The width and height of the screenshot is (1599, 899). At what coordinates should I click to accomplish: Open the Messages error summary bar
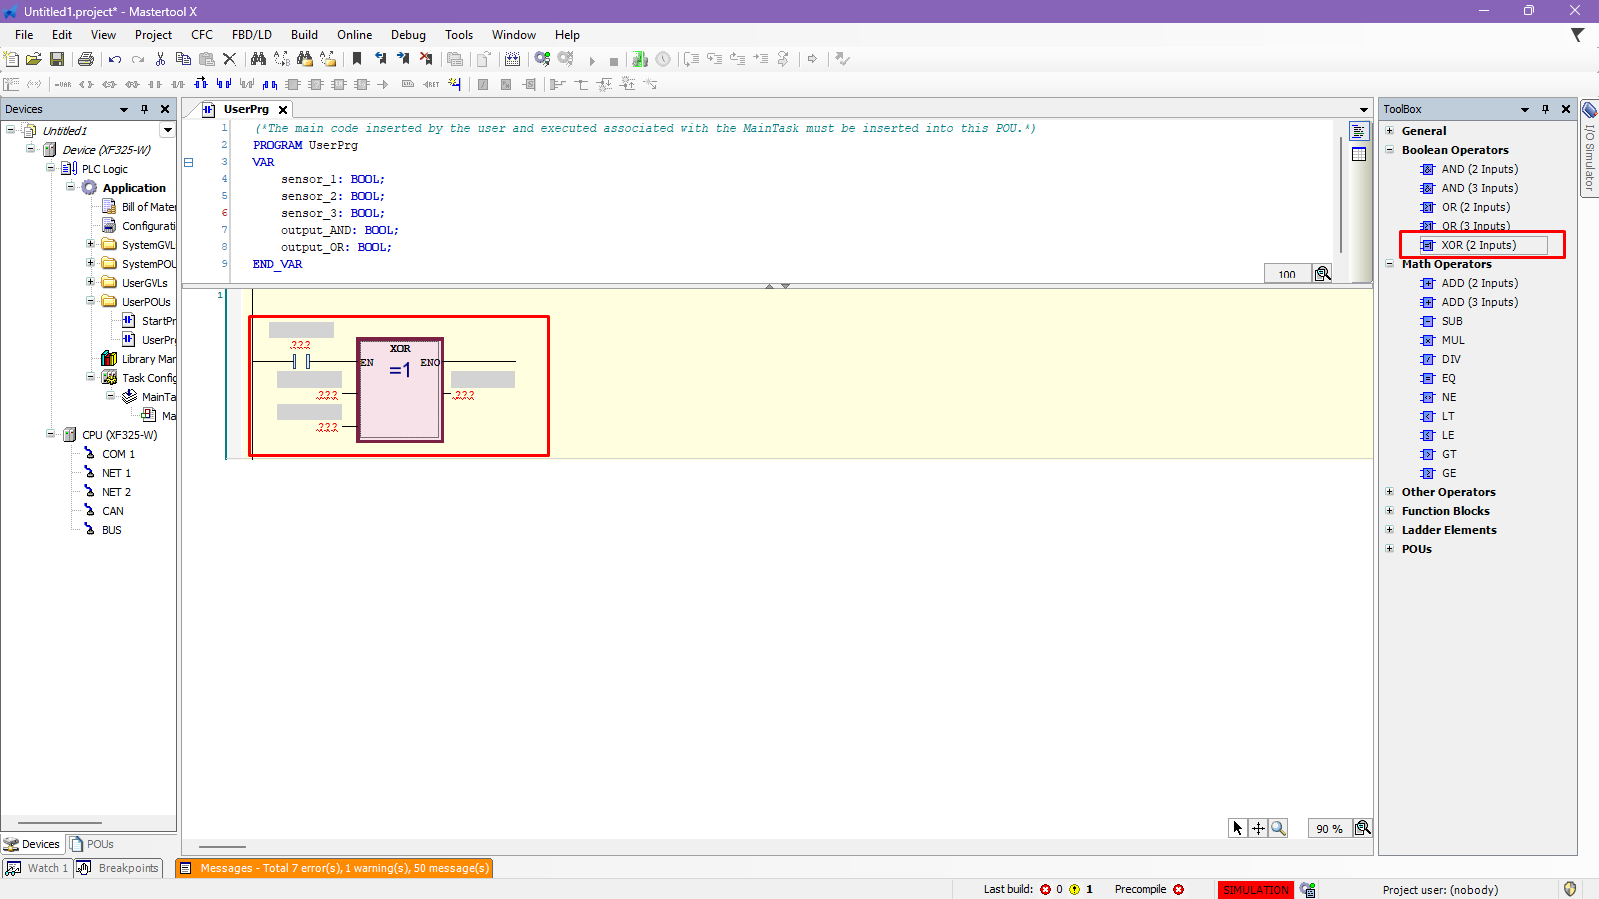pyautogui.click(x=334, y=868)
